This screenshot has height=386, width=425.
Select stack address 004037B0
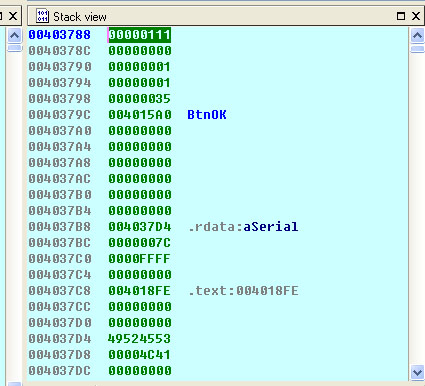59,195
